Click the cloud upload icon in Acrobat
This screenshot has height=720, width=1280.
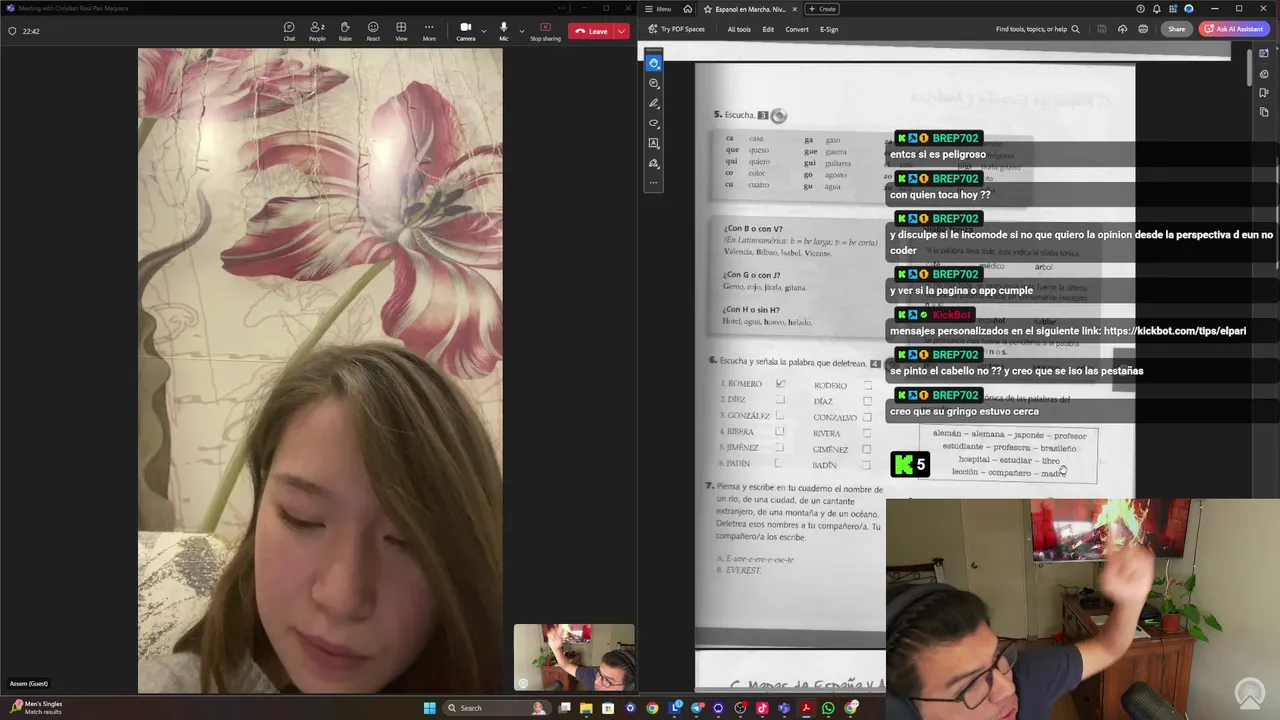pyautogui.click(x=1122, y=29)
